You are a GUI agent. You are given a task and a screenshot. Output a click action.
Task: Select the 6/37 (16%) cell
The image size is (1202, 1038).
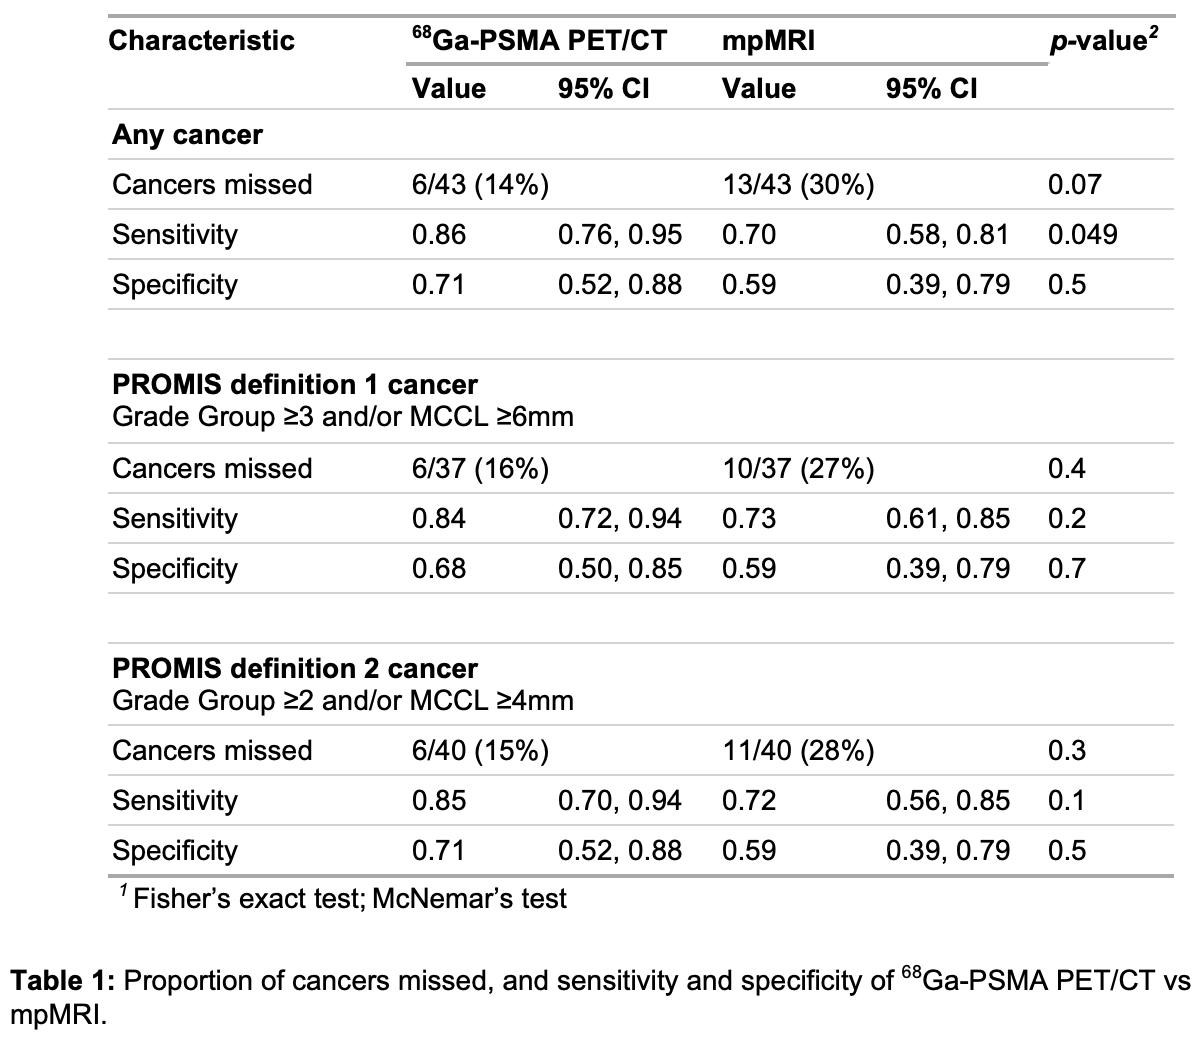tap(480, 469)
